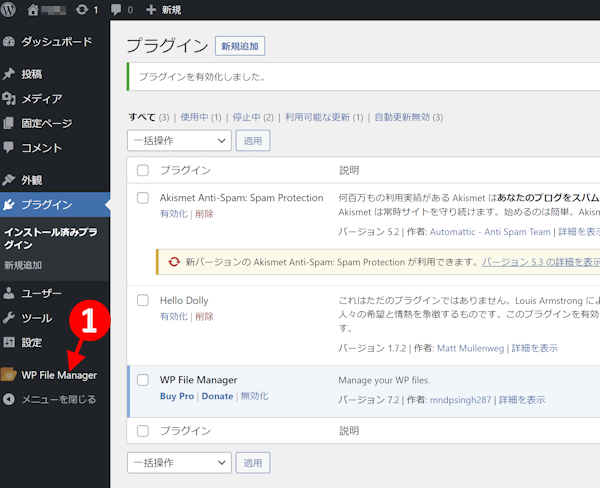Image resolution: width=600 pixels, height=488 pixels.
Task: Filter by 使用中 (1) plugins
Action: click(x=201, y=117)
